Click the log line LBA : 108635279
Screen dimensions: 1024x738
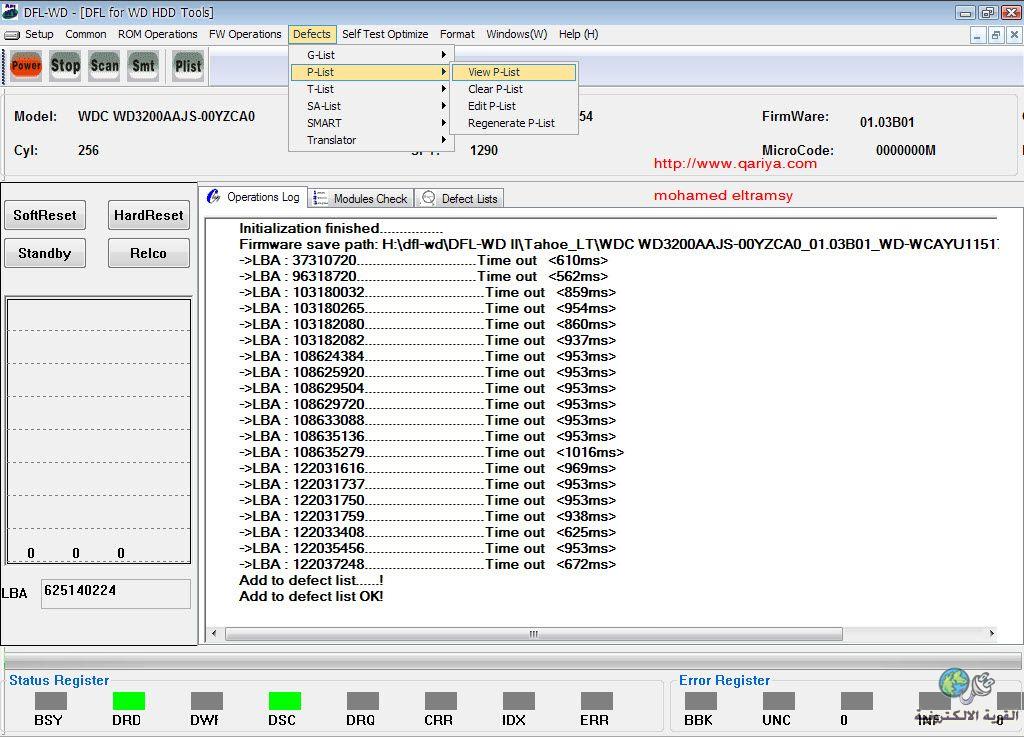431,453
